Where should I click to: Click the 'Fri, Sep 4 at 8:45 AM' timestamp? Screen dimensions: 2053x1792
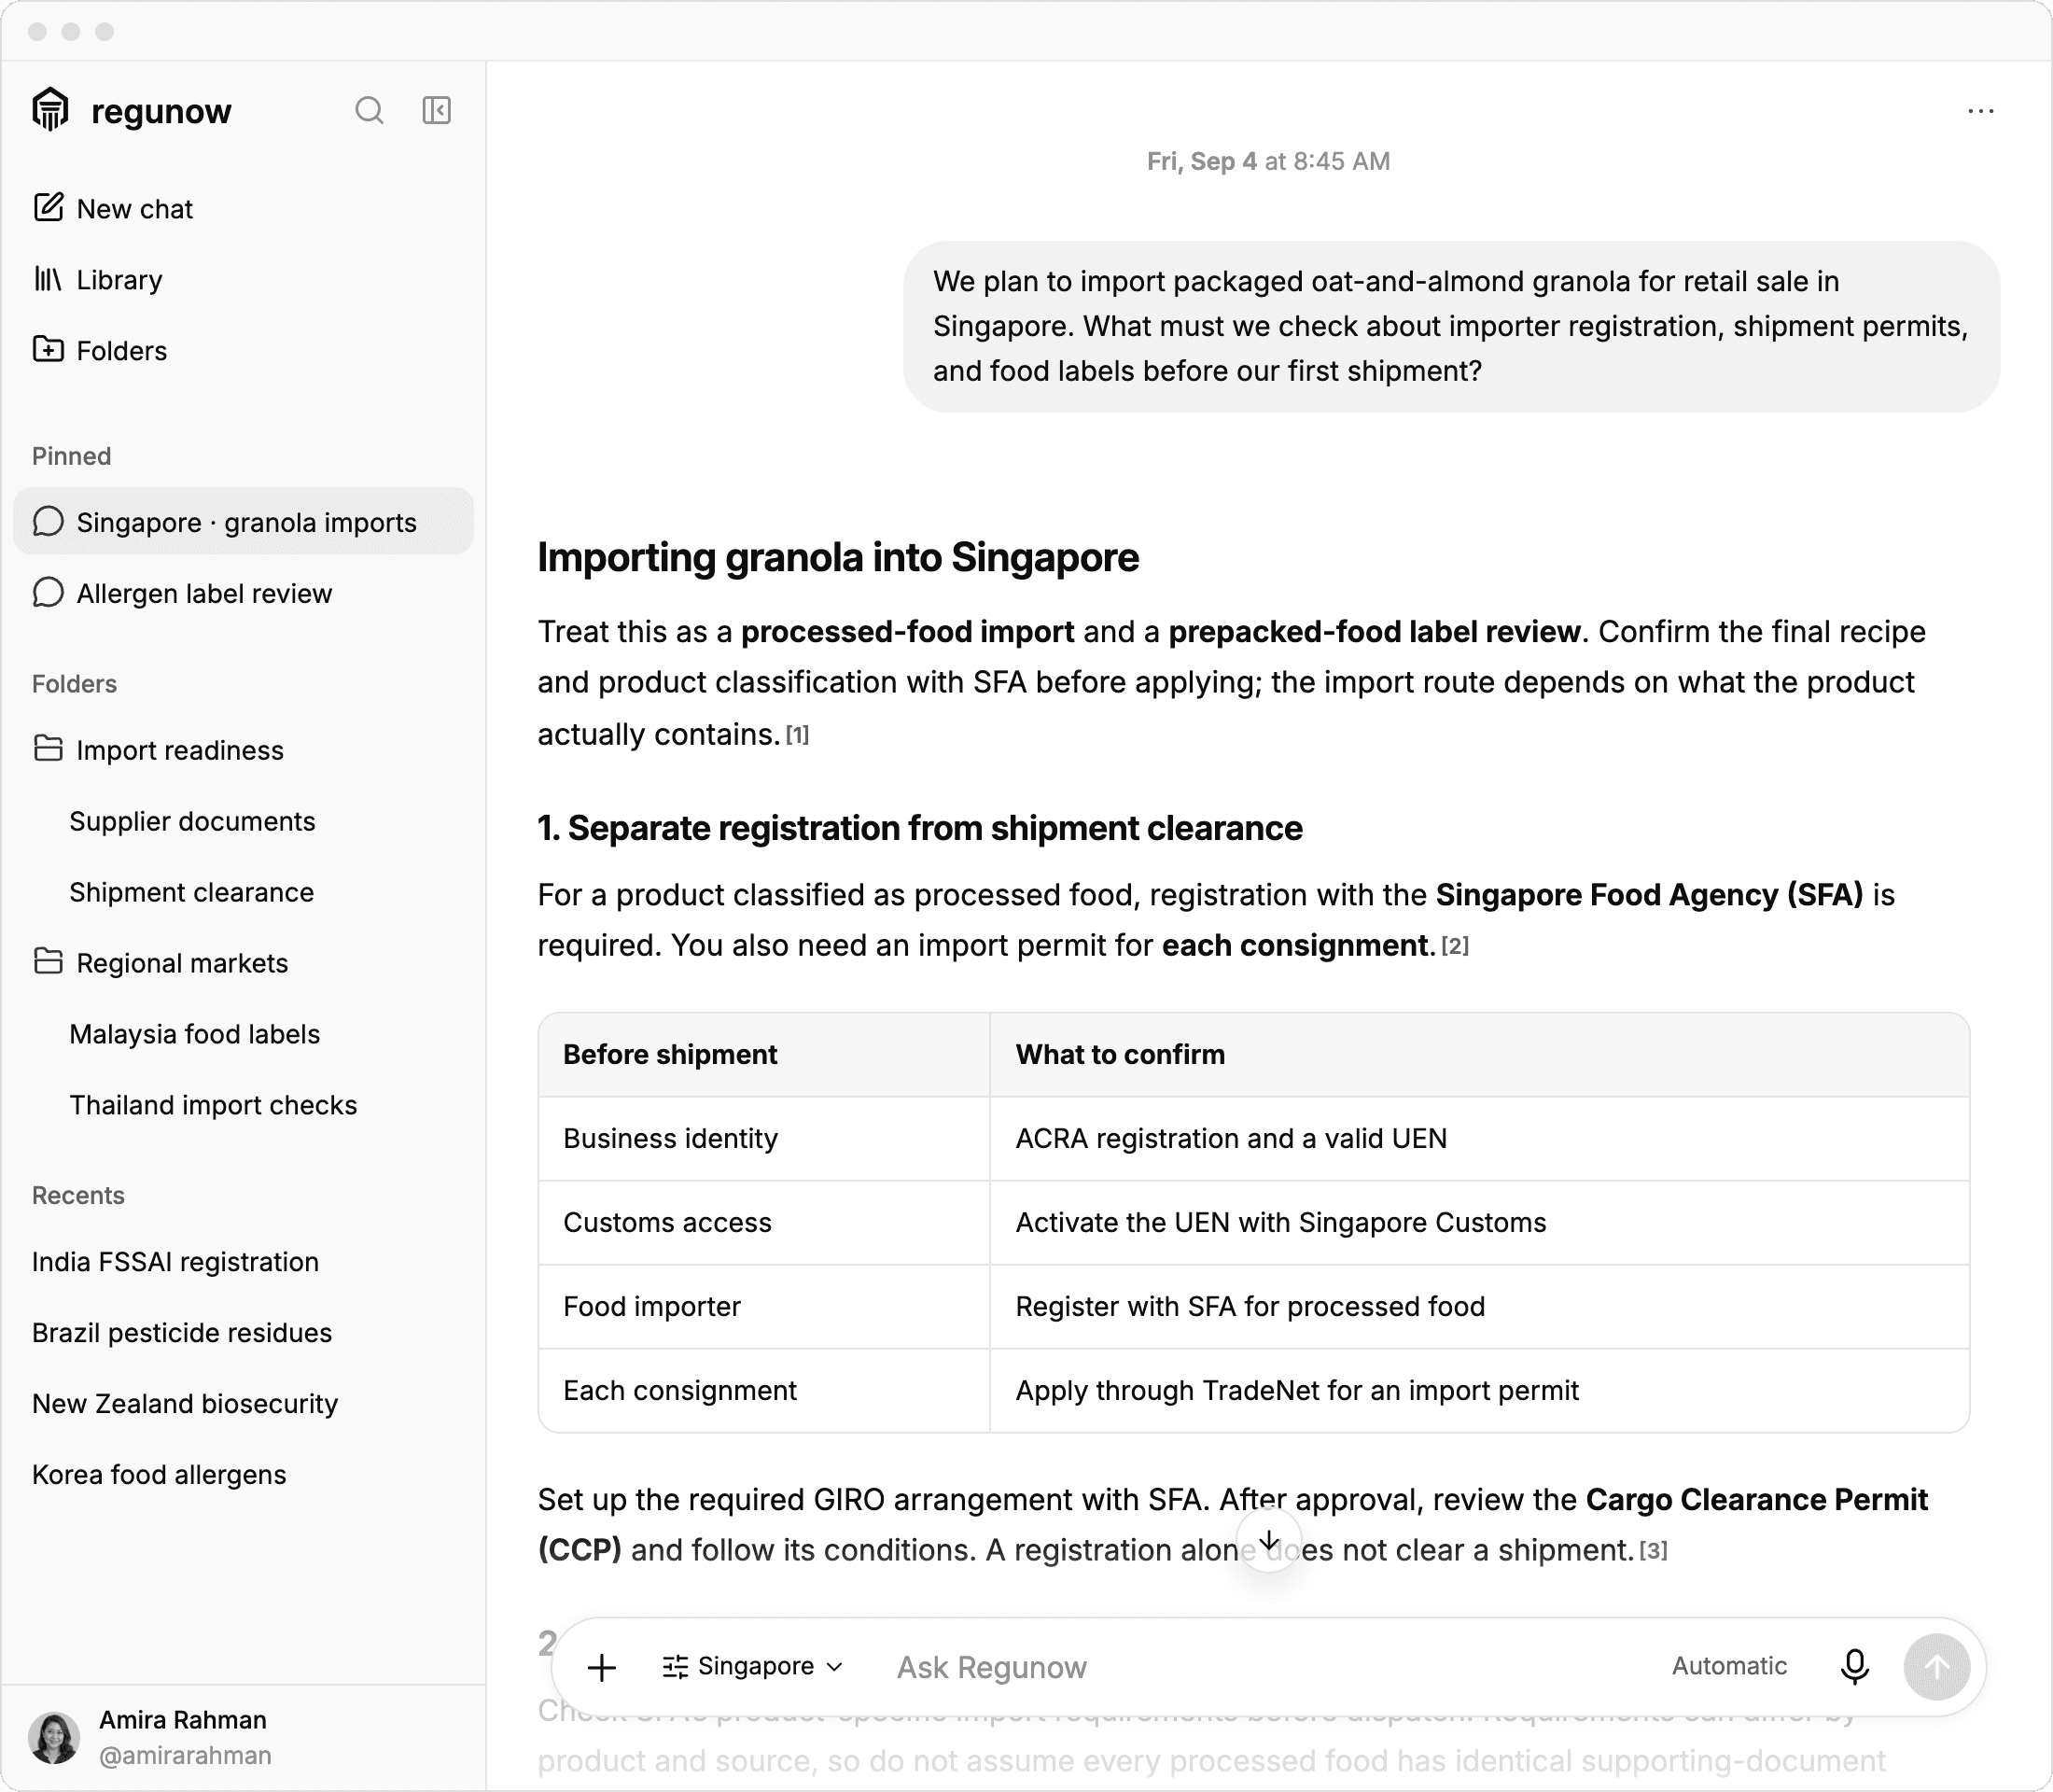(x=1268, y=162)
